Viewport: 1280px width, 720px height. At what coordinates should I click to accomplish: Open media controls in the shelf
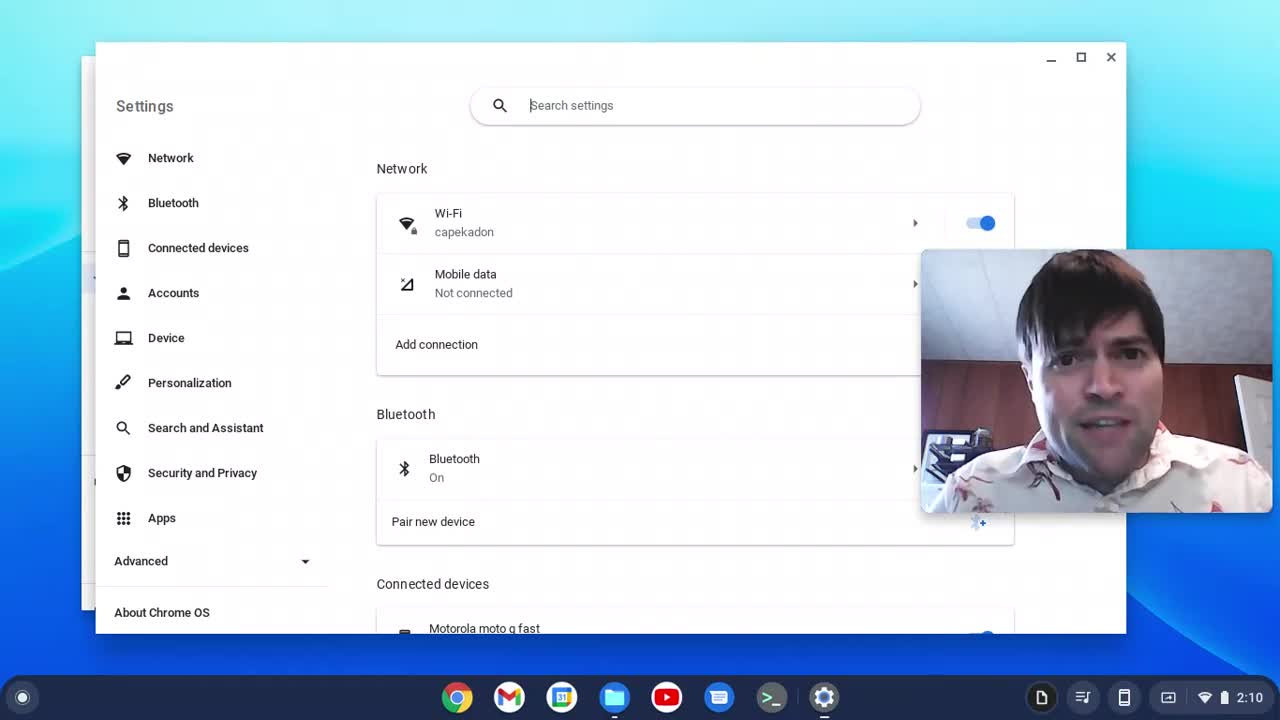click(1082, 698)
